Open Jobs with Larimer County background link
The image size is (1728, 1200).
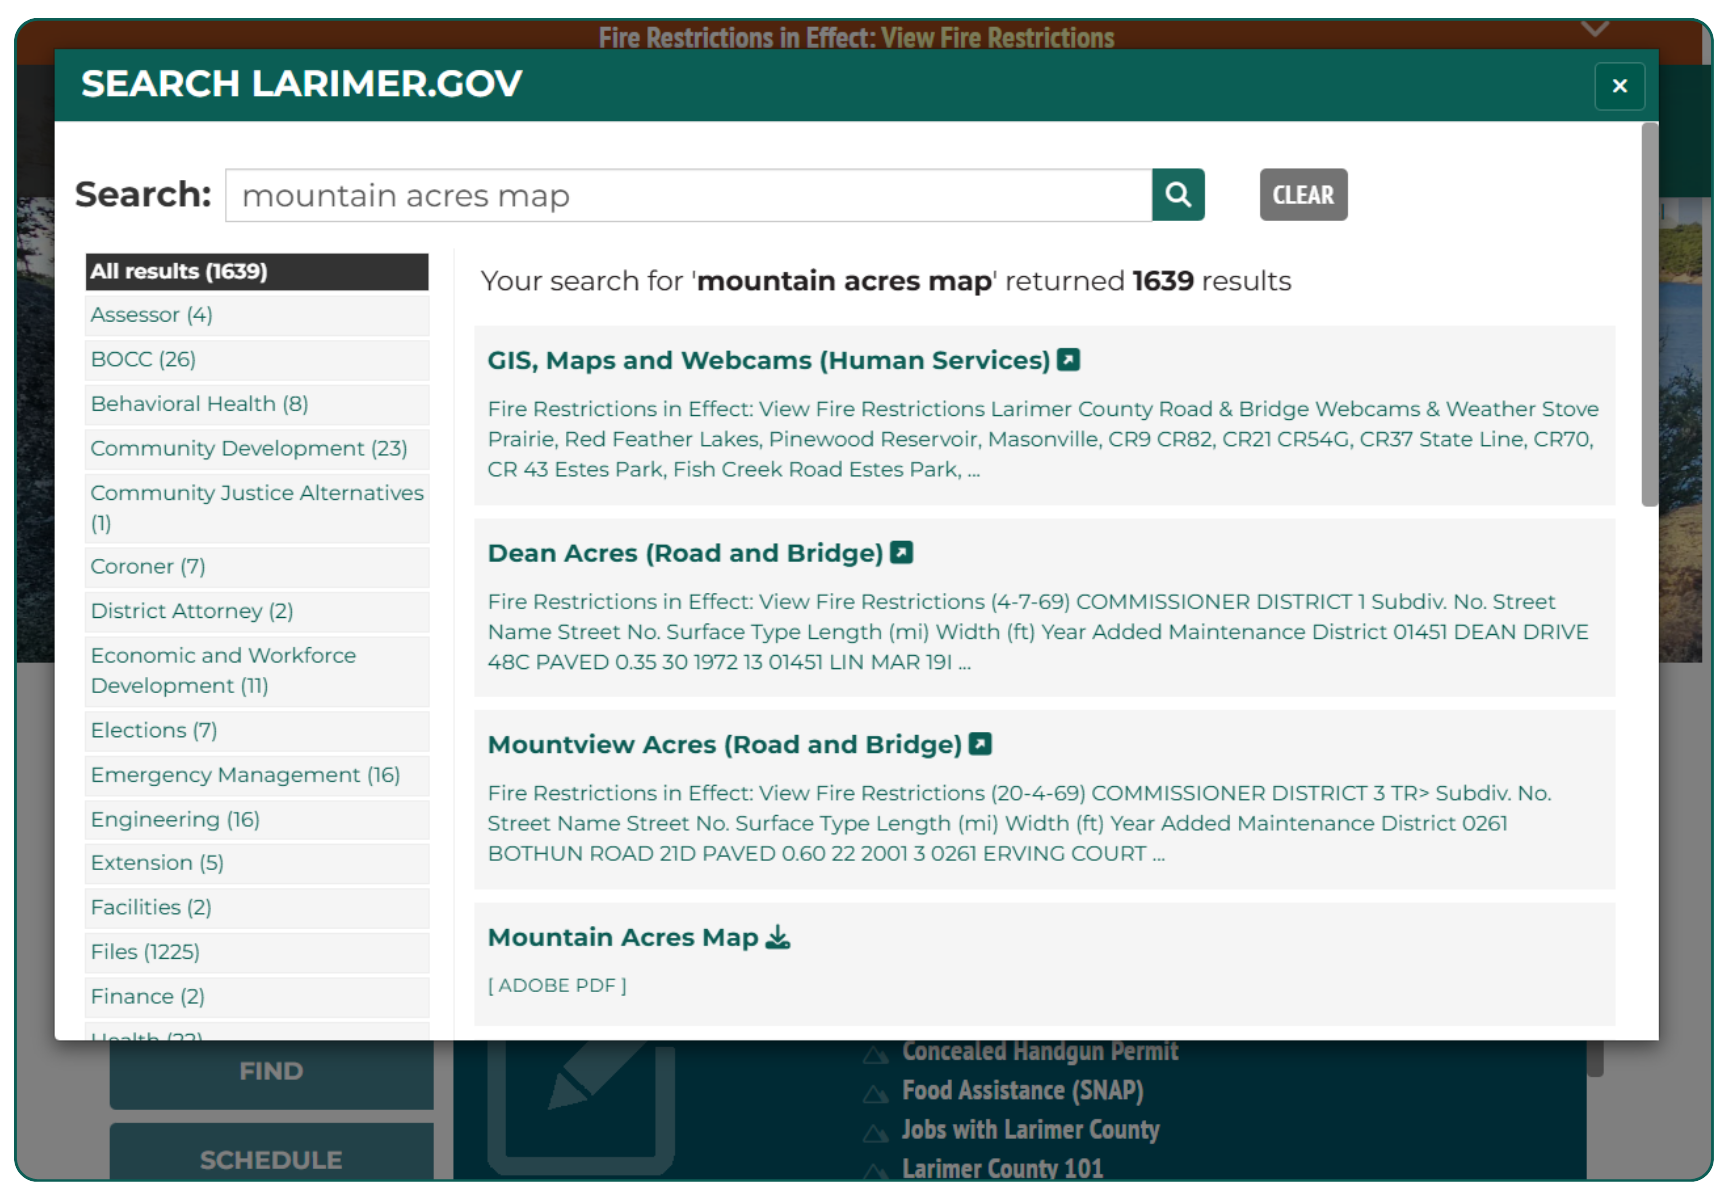[x=1030, y=1130]
